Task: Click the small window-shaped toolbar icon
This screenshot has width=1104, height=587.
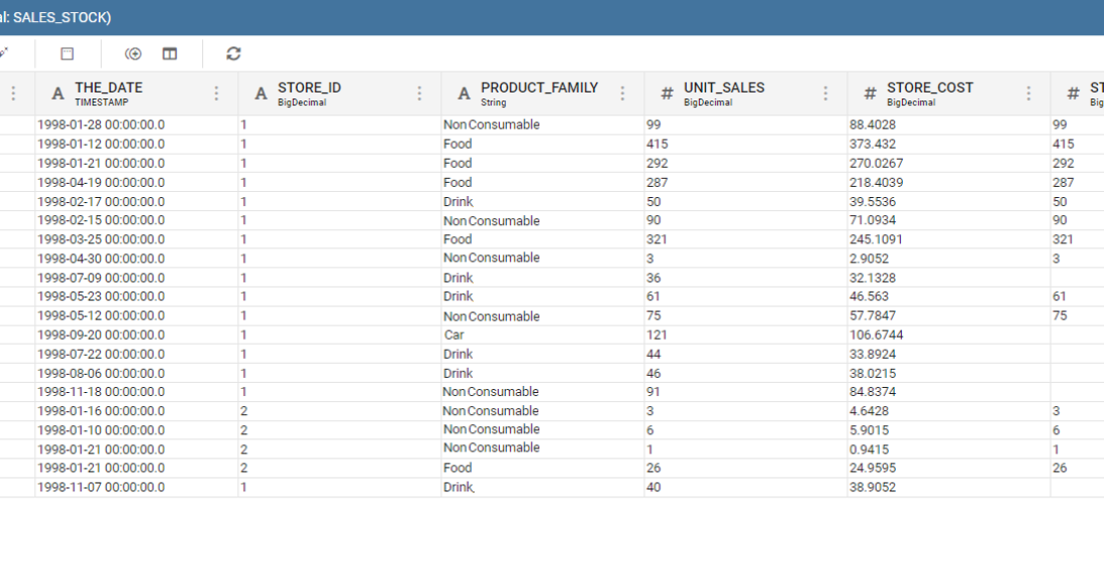Action: 67,53
